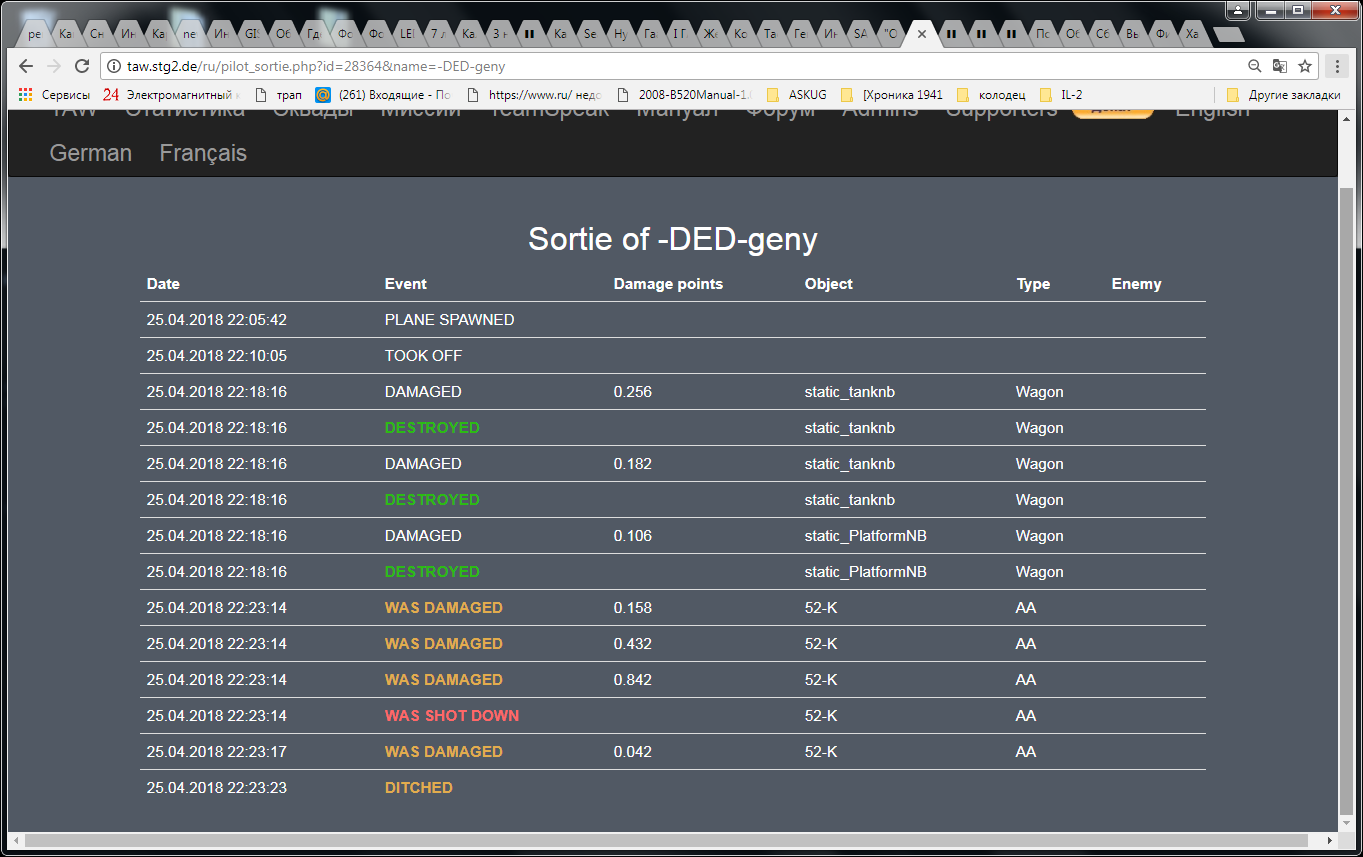Viewport: 1363px width, 857px height.
Task: Reload the page with refresh icon
Action: pyautogui.click(x=82, y=66)
